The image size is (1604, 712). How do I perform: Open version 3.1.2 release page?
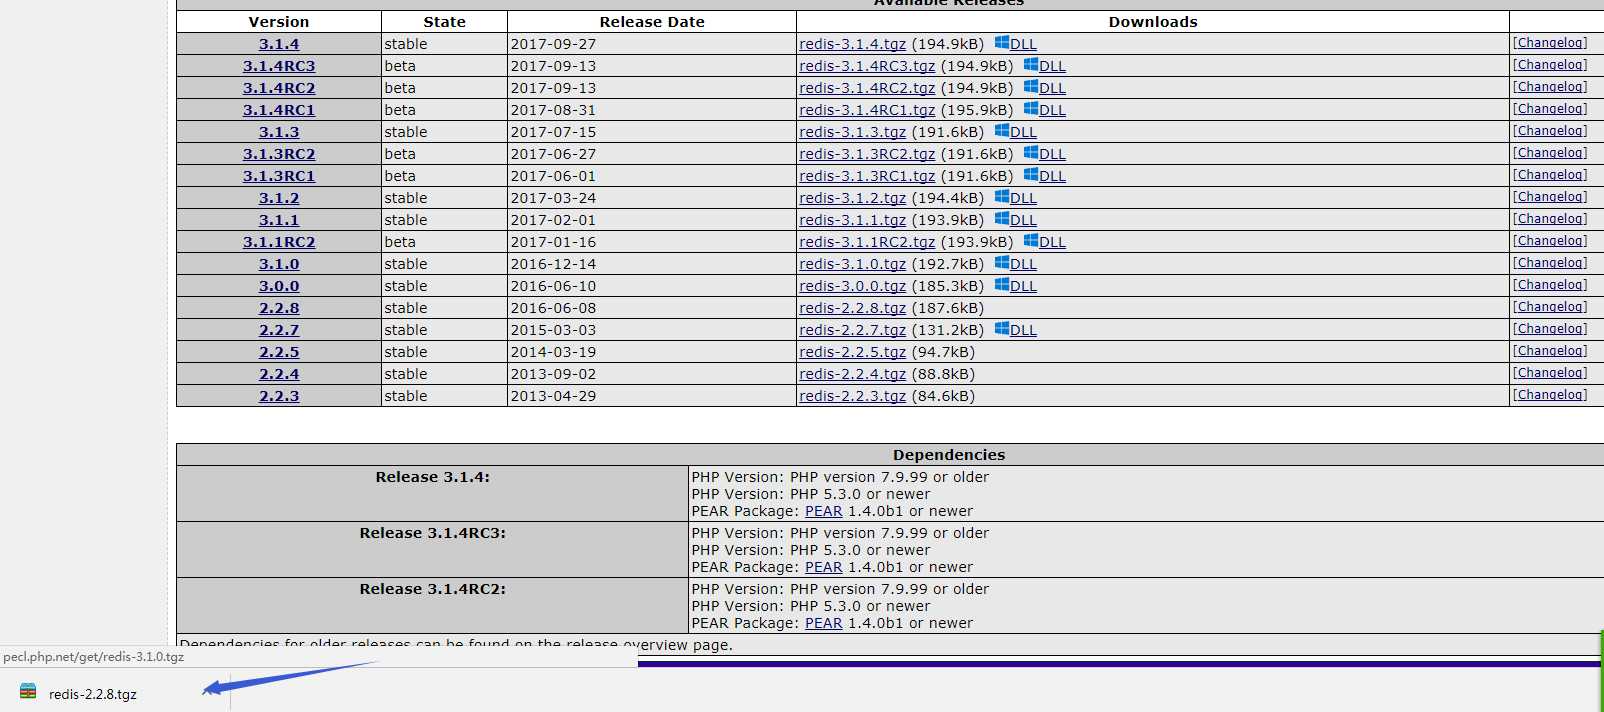pos(279,198)
